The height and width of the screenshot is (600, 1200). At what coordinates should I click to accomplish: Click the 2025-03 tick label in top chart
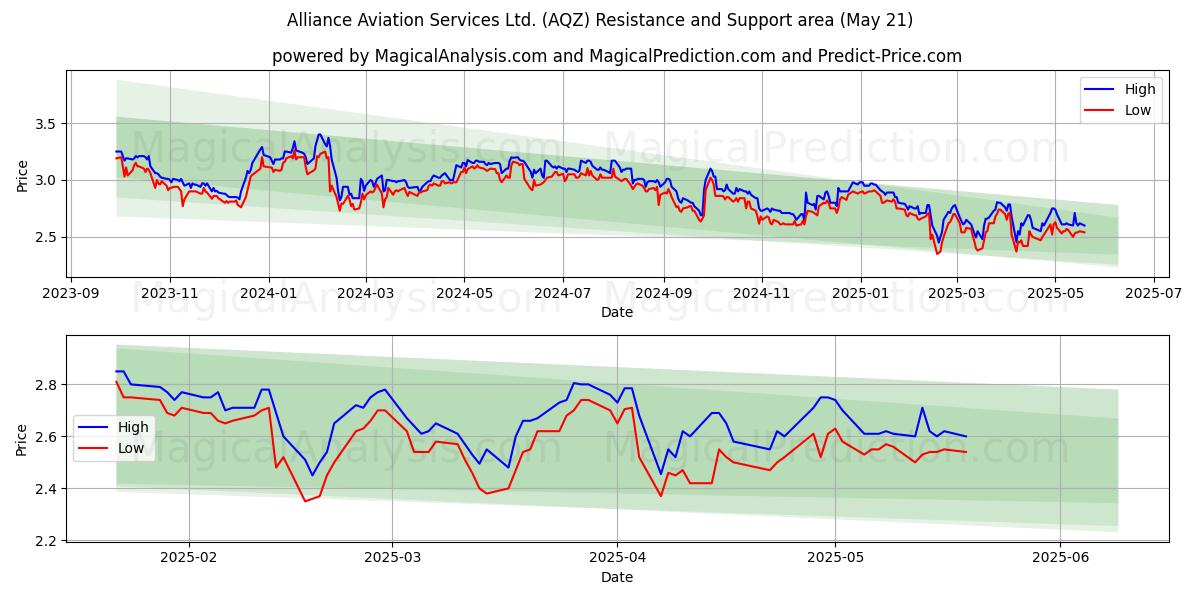coord(957,293)
